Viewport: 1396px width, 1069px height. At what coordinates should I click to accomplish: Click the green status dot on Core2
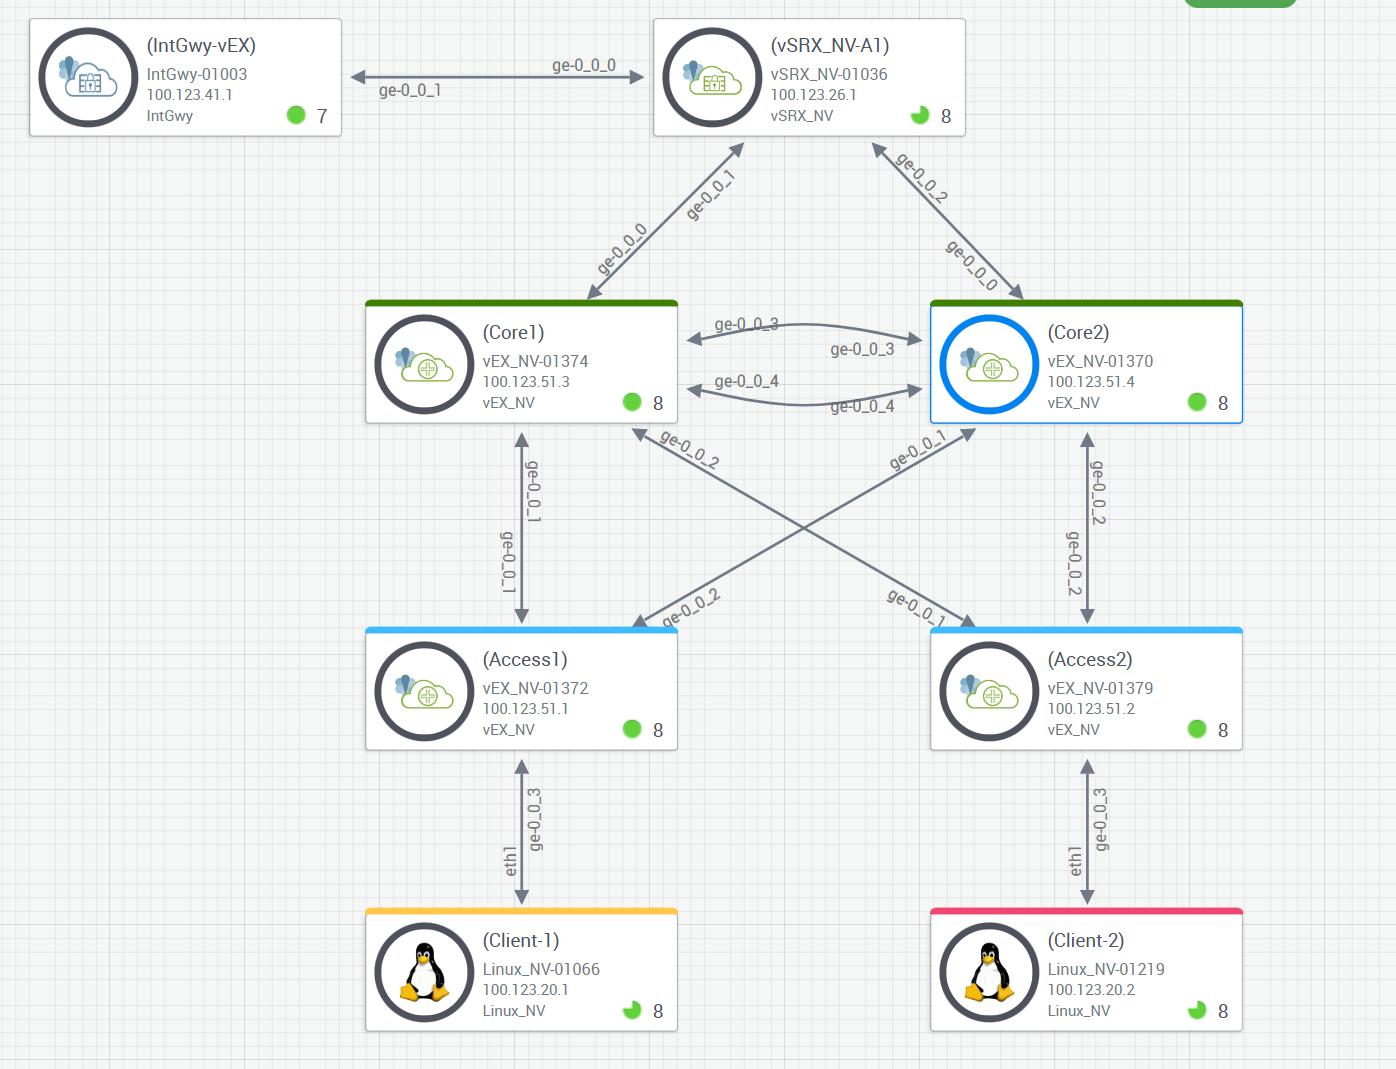tap(1197, 402)
